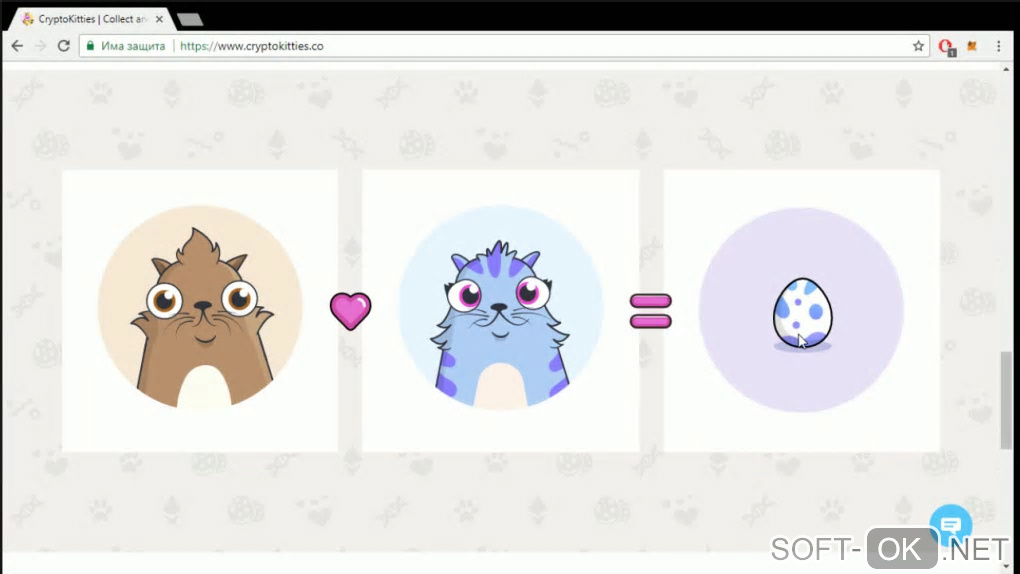Open the Chrome three-dot menu

coord(999,46)
